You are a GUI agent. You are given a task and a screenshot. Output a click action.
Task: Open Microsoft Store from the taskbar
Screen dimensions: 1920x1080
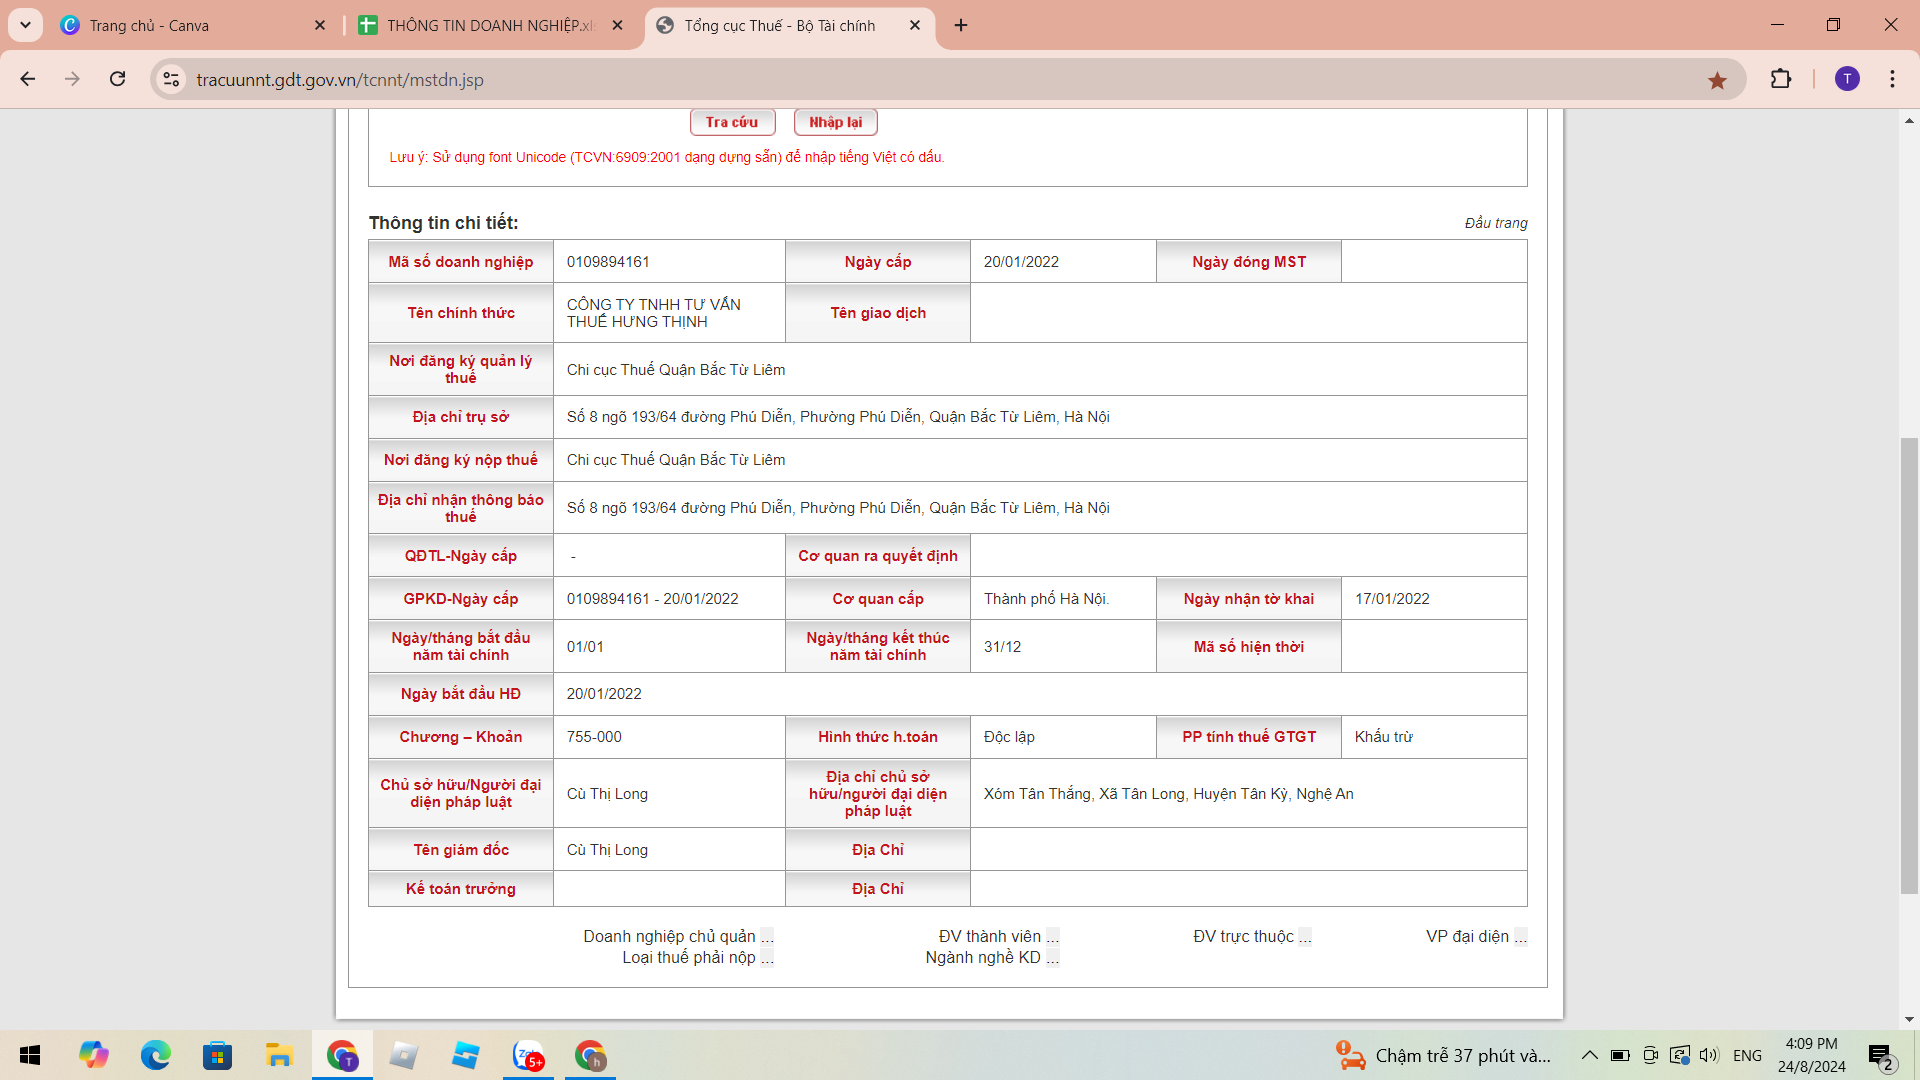tap(217, 1055)
